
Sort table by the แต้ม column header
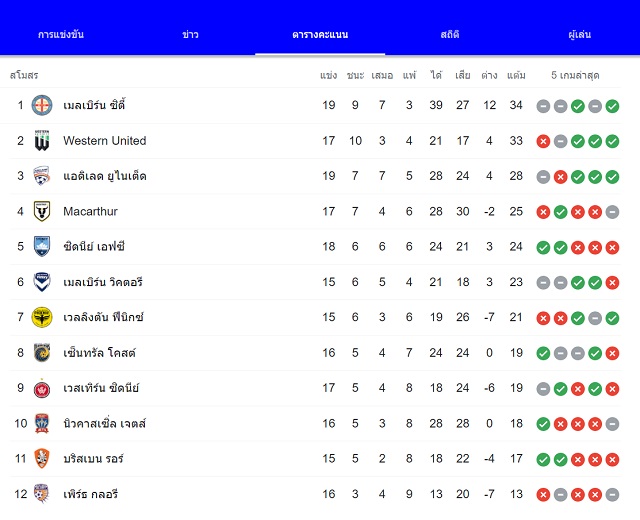pyautogui.click(x=516, y=76)
